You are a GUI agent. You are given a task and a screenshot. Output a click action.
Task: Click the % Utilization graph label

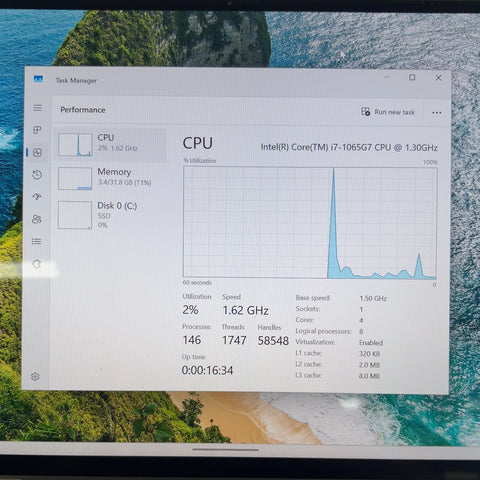tap(200, 161)
